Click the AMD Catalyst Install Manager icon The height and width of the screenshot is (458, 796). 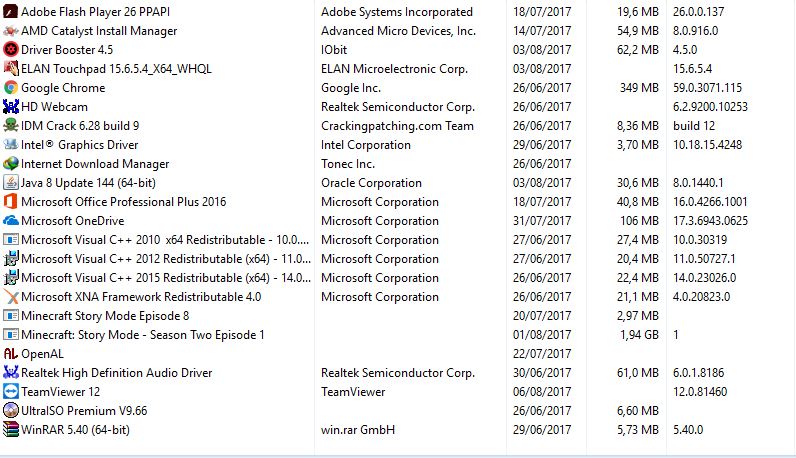(x=11, y=31)
